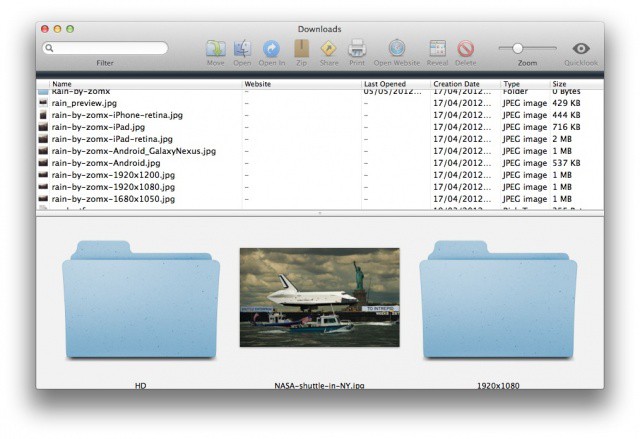640x439 pixels.
Task: Sort the list by Size column
Action: 575,84
